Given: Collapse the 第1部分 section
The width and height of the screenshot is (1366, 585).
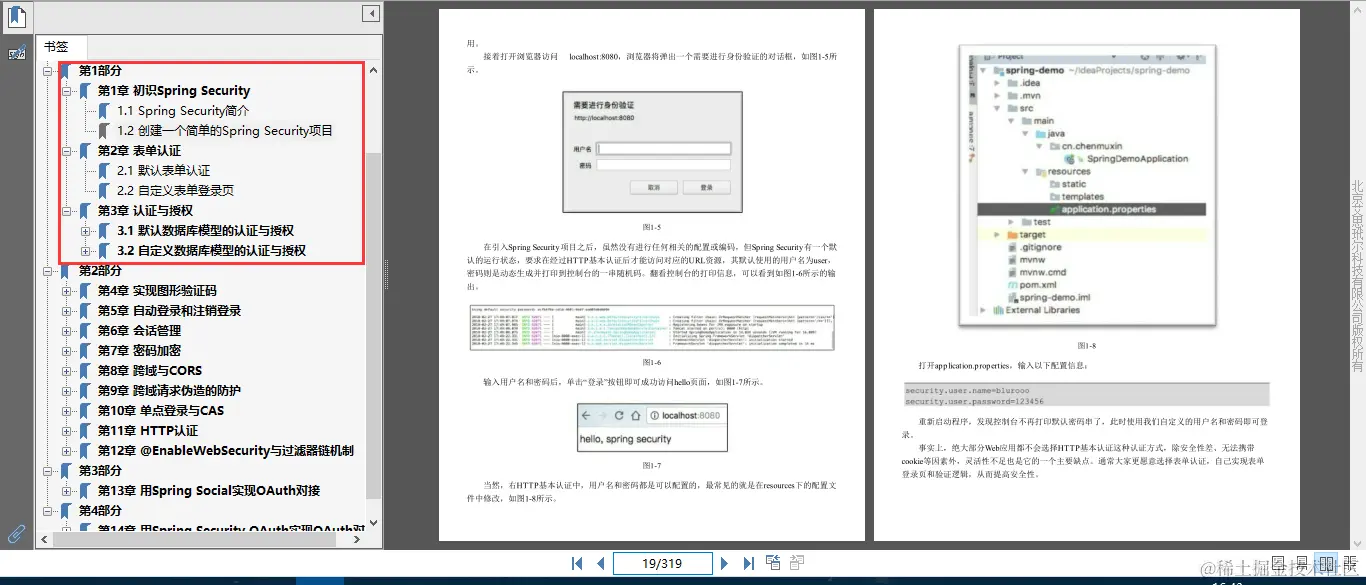Looking at the screenshot, I should click(x=48, y=71).
